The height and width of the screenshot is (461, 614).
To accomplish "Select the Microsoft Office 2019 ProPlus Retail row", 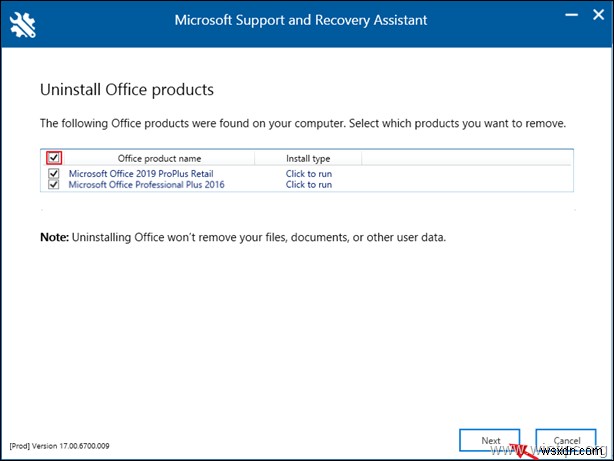I will coord(140,173).
